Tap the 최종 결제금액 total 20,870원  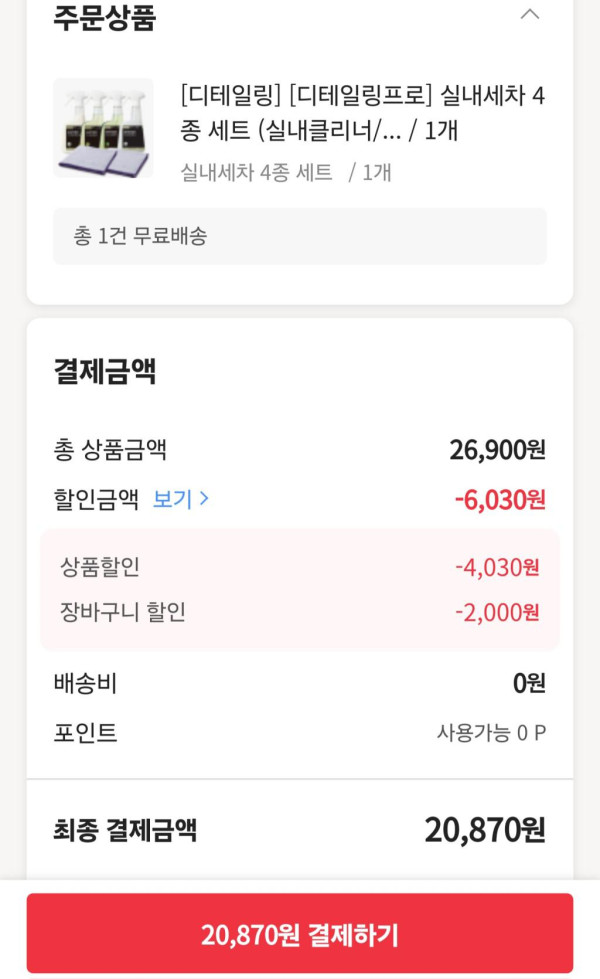(485, 829)
